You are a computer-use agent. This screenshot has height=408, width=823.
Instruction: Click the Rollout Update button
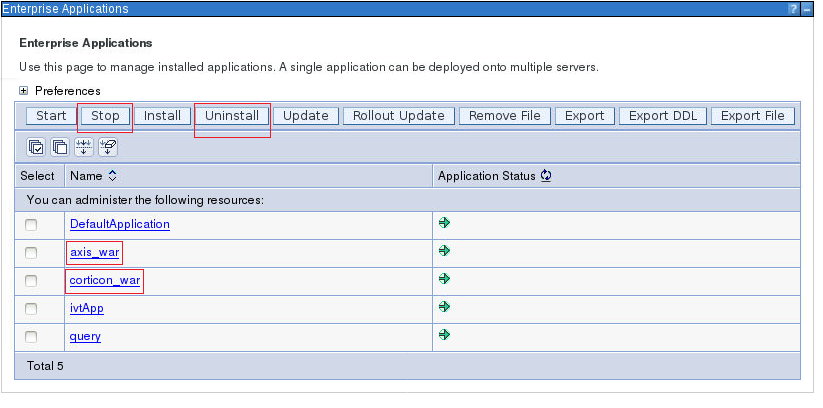399,116
